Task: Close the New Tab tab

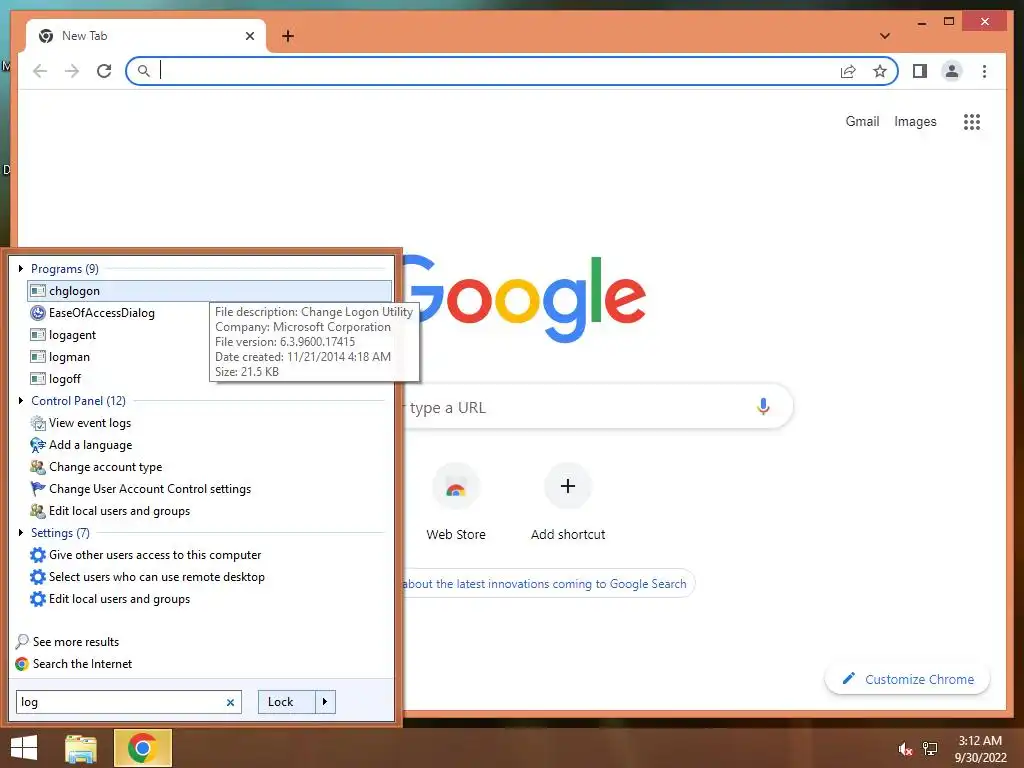Action: pos(249,36)
